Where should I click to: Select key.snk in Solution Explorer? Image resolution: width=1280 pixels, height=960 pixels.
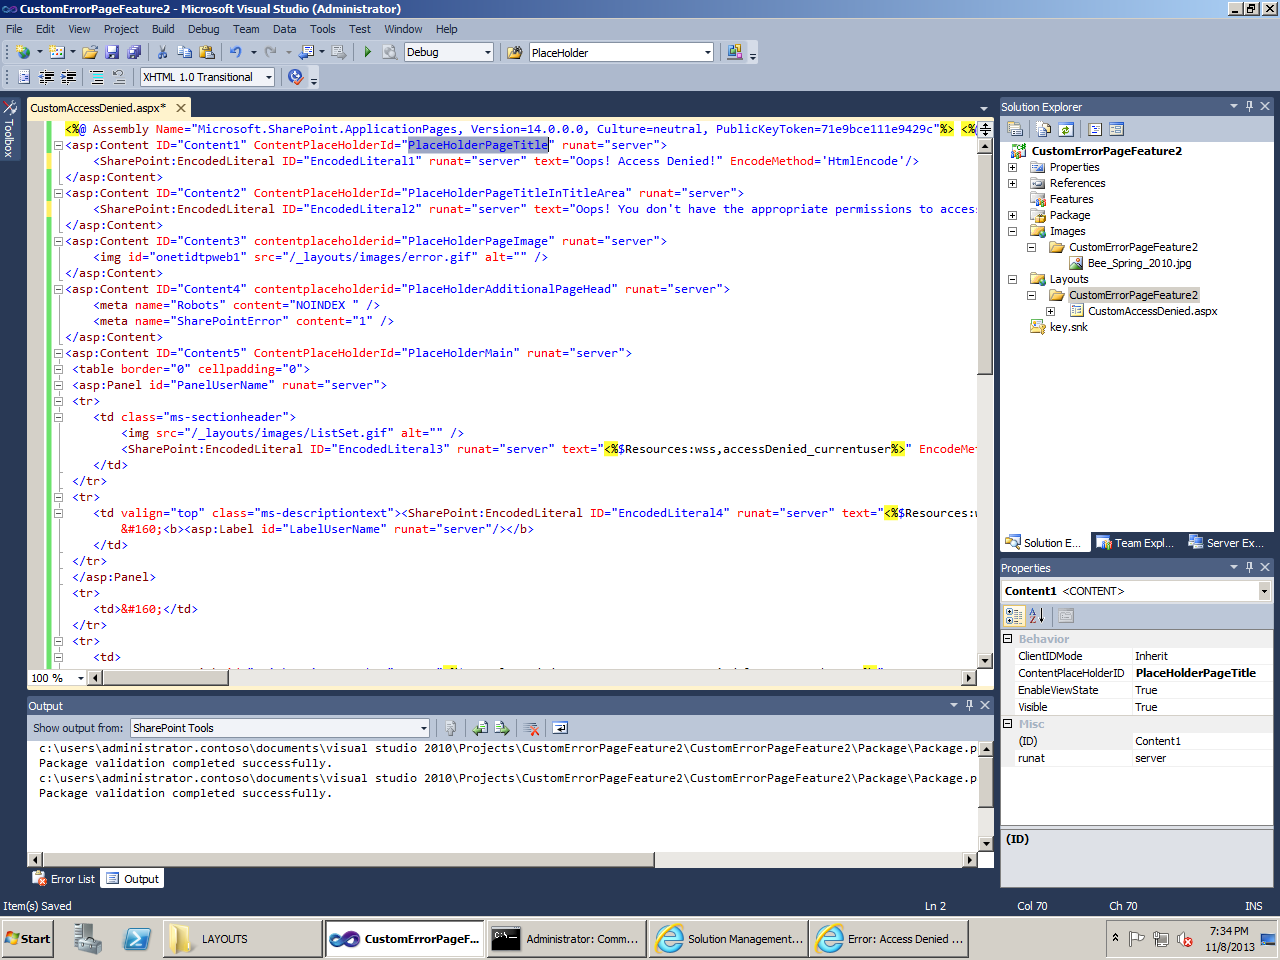(1068, 327)
